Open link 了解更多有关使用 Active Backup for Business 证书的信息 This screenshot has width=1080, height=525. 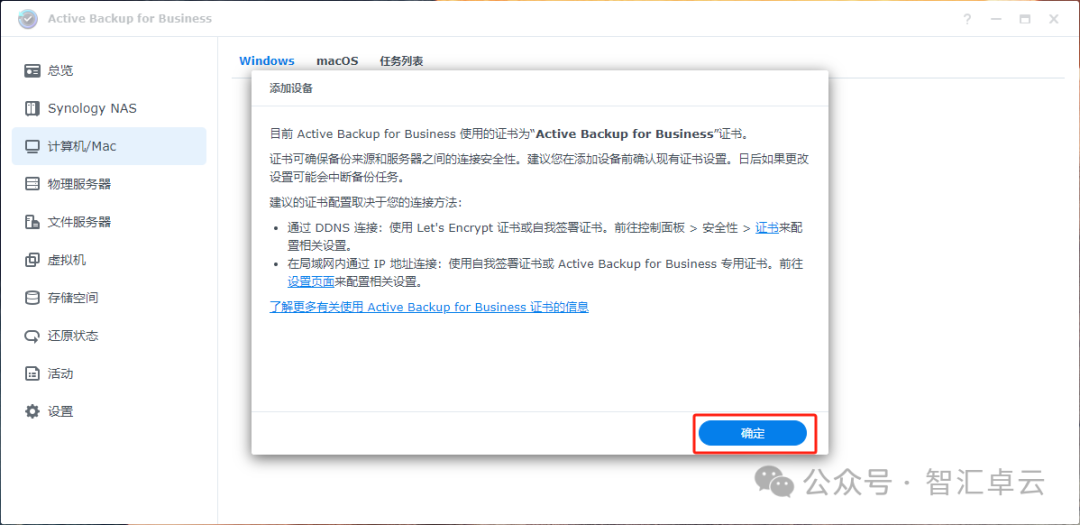(429, 307)
